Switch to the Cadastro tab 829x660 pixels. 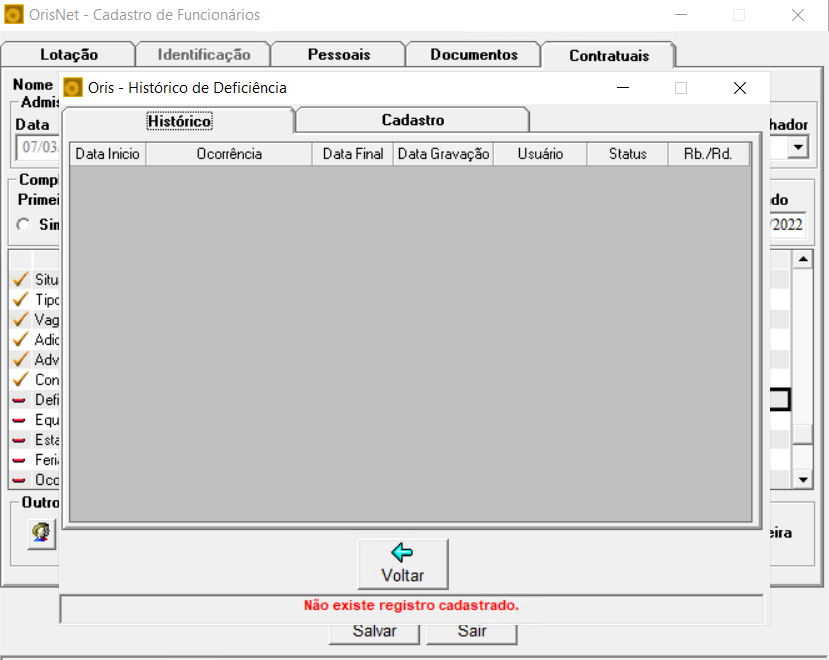[x=412, y=120]
